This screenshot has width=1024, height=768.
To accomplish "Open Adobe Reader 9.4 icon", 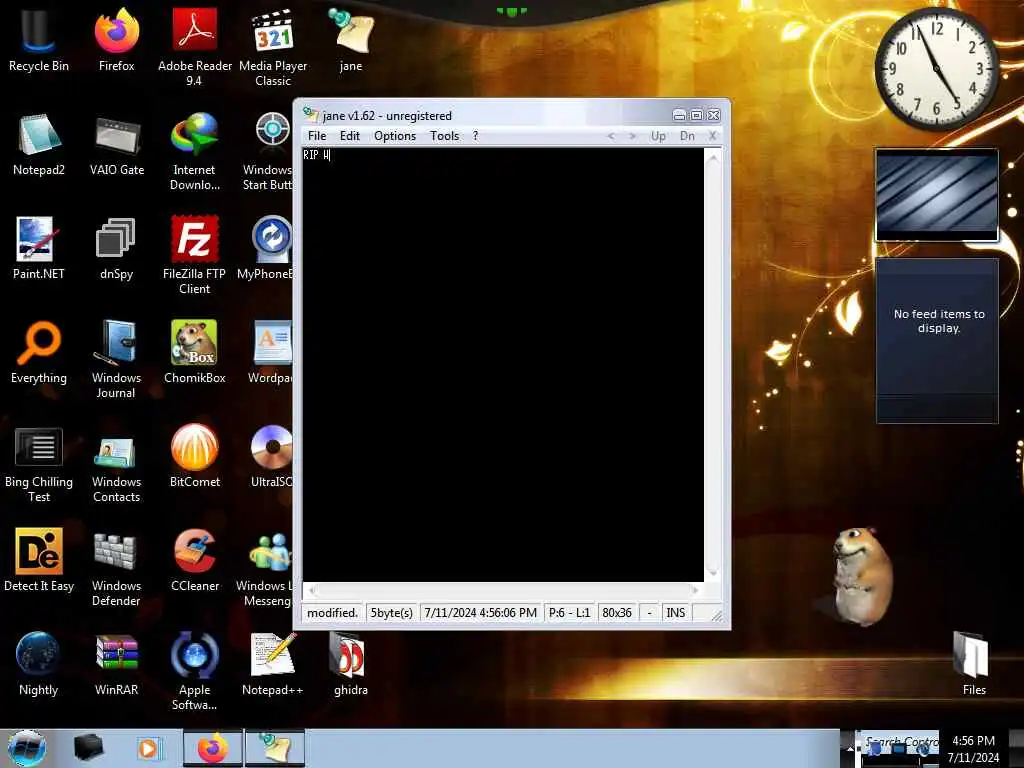I will [x=195, y=47].
